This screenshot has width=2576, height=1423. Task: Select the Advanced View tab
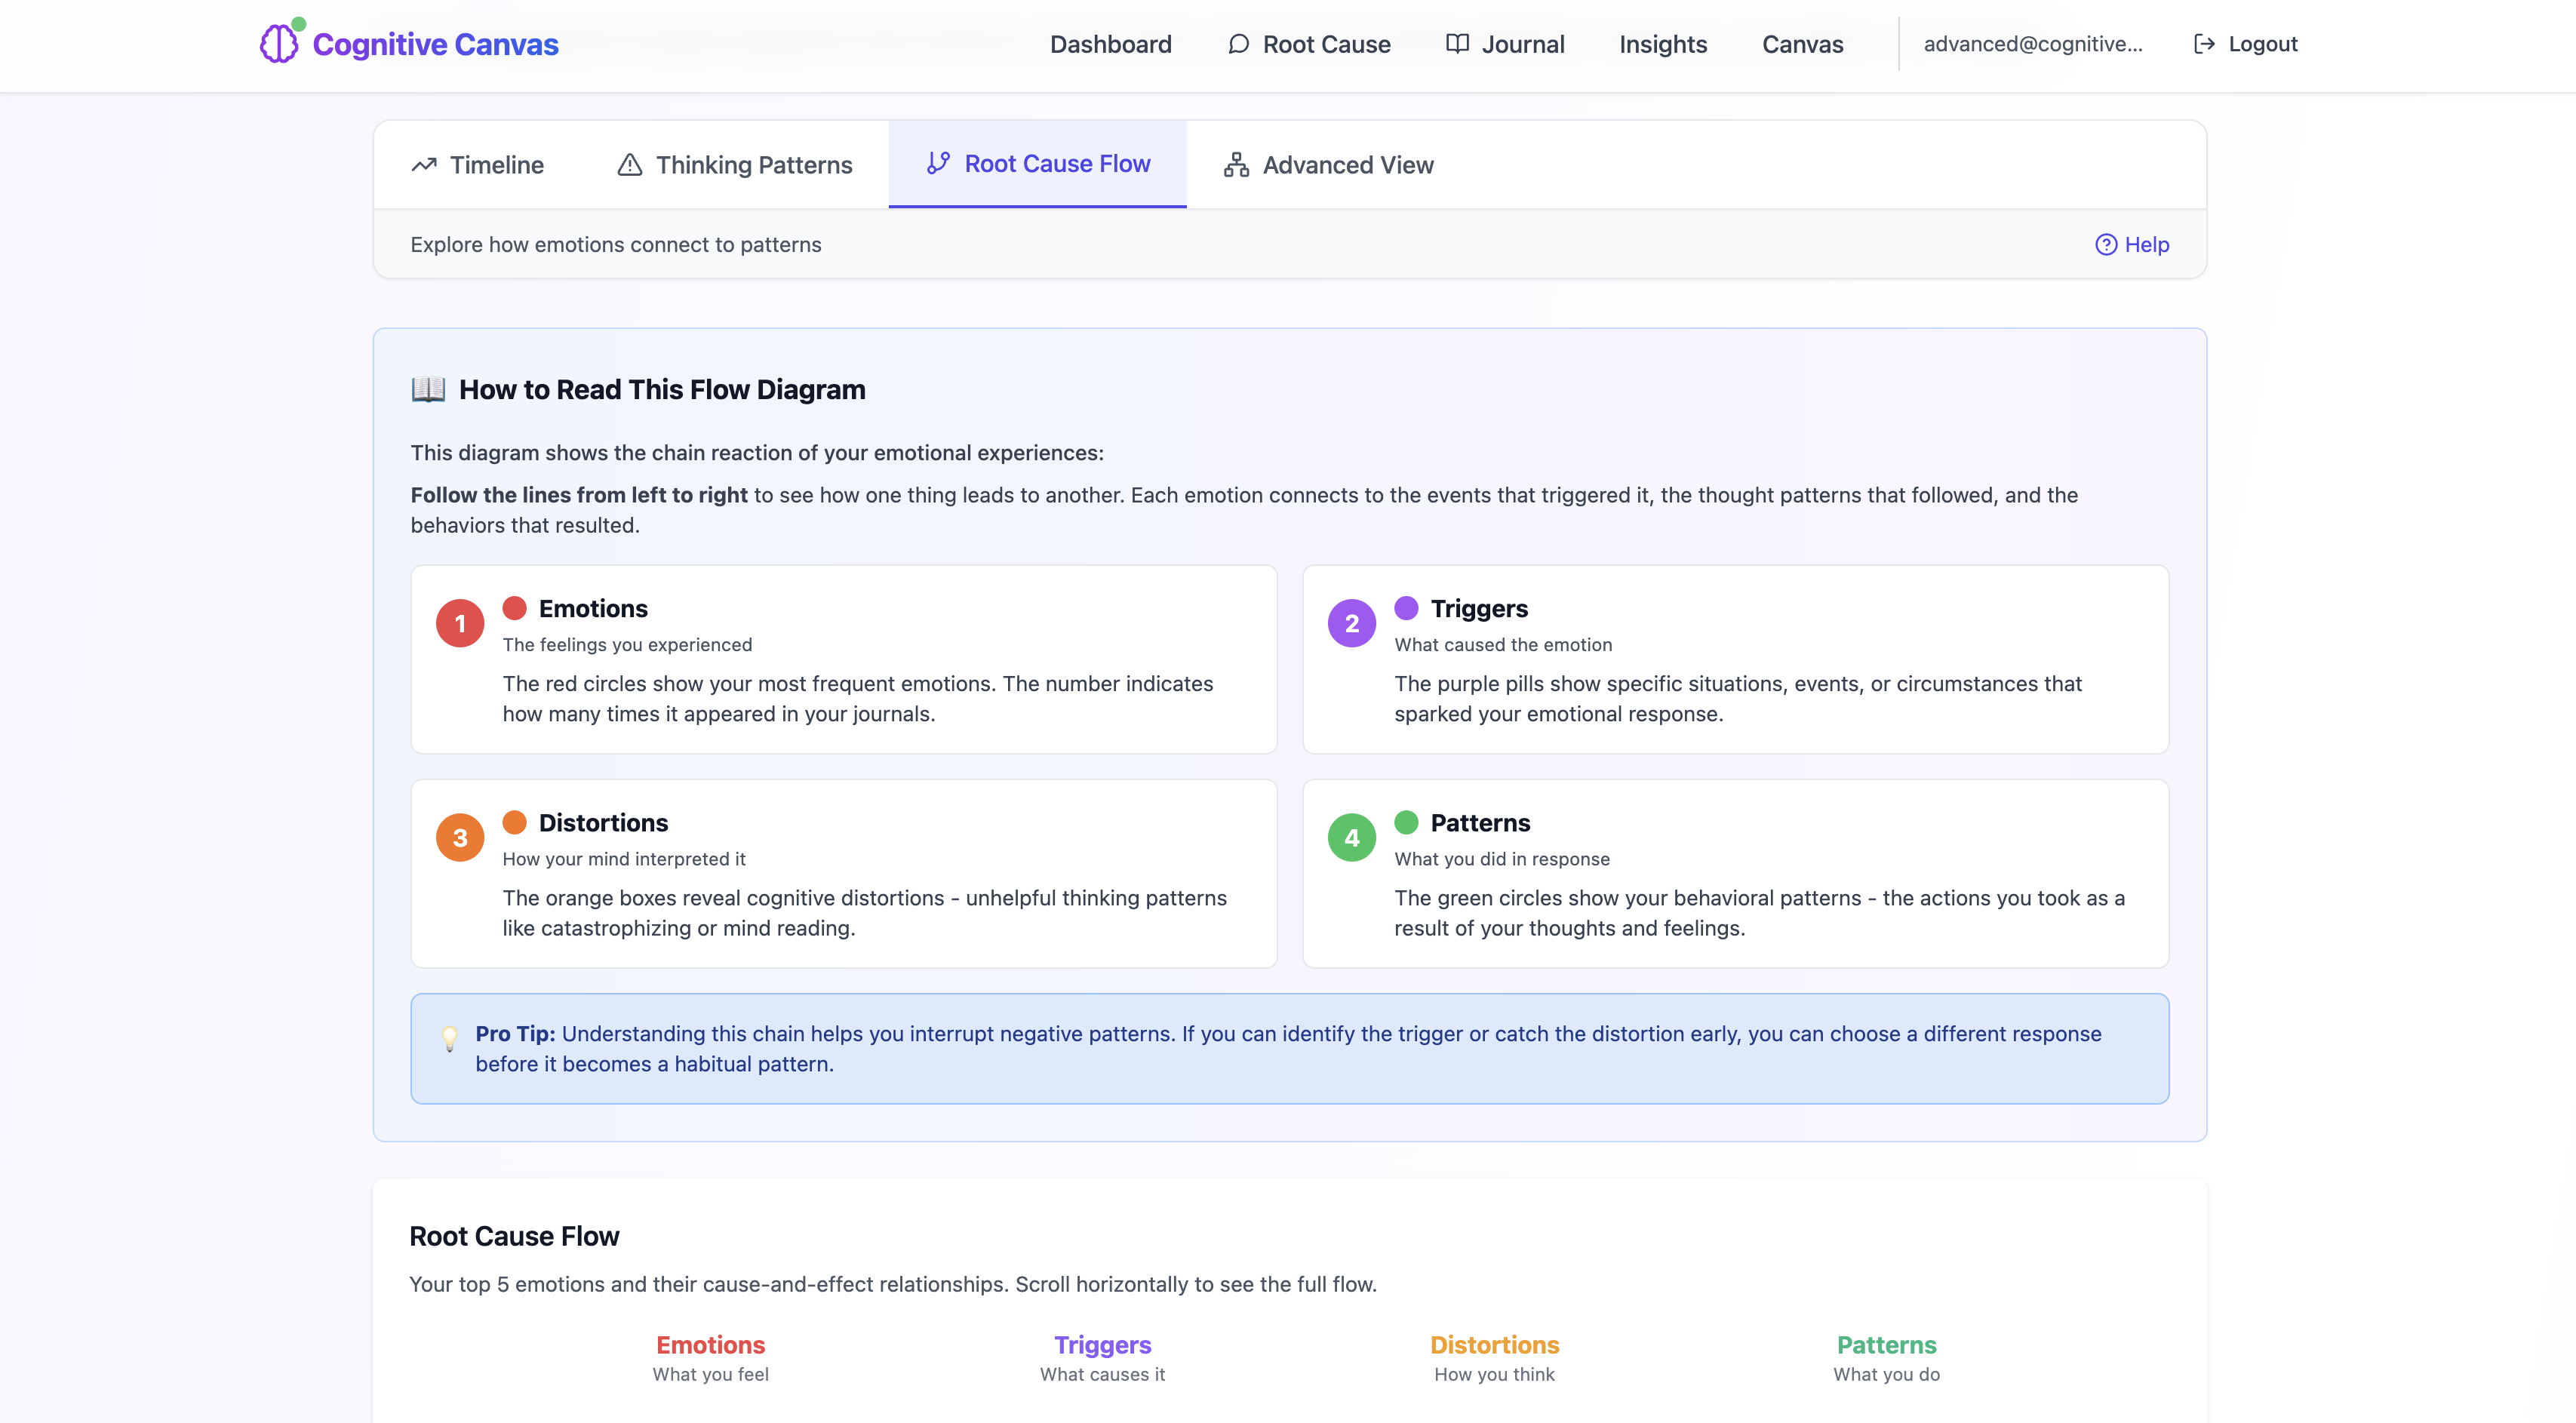click(x=1347, y=165)
